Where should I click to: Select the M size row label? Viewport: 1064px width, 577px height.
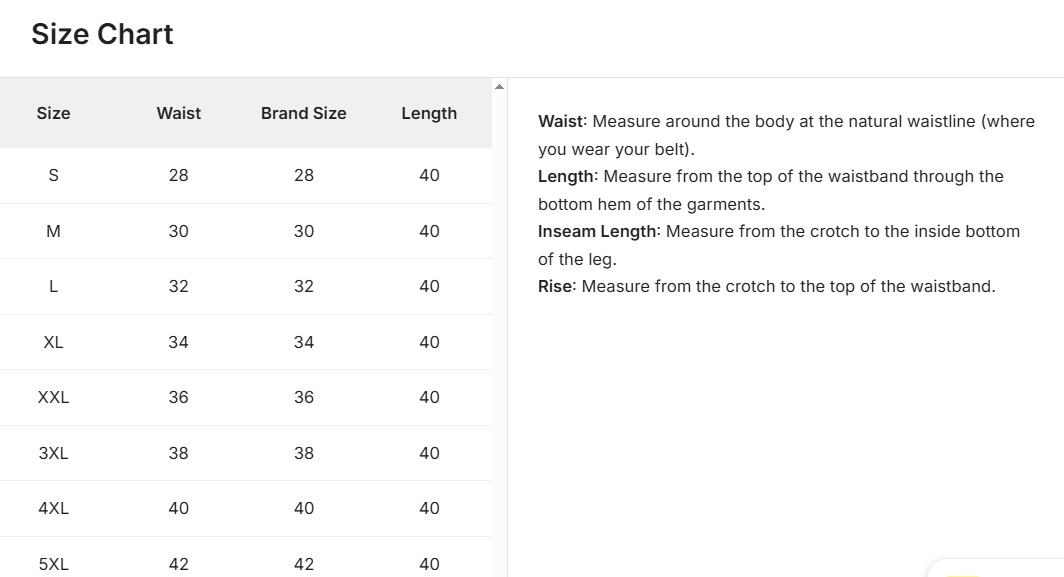pyautogui.click(x=53, y=231)
